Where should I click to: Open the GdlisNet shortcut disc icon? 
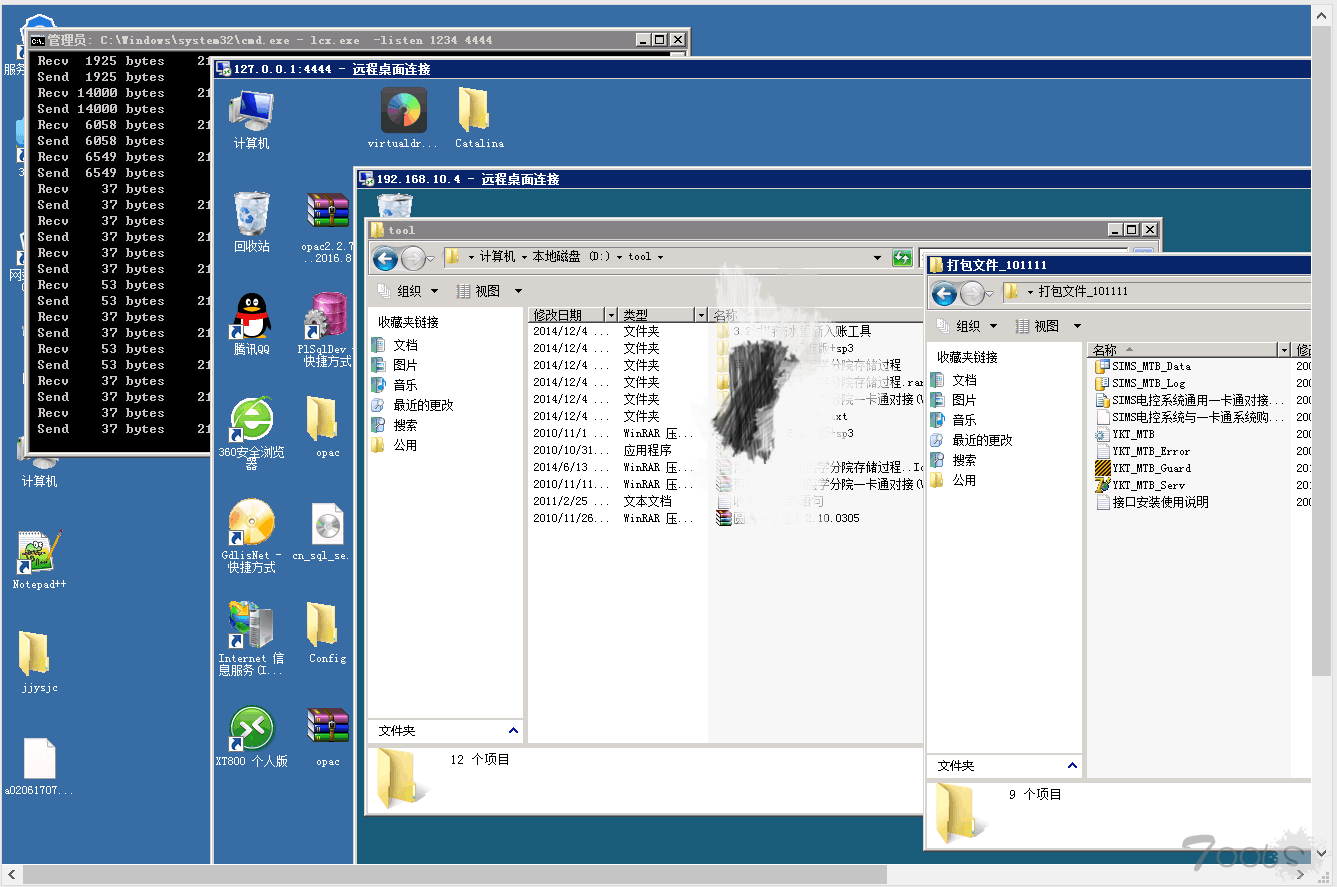(251, 536)
